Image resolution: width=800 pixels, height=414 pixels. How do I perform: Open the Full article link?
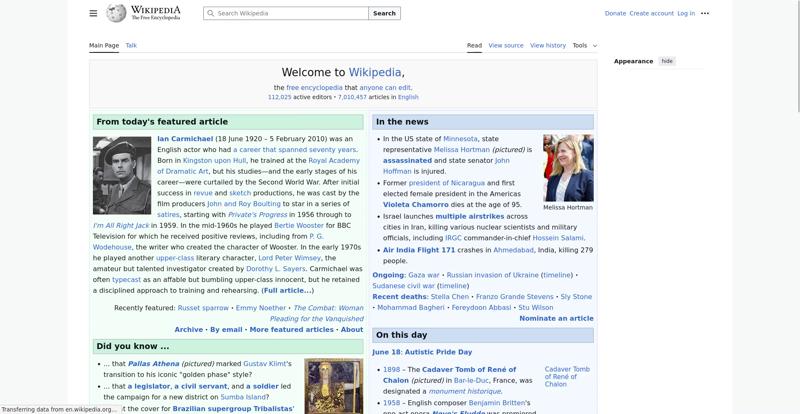point(287,290)
